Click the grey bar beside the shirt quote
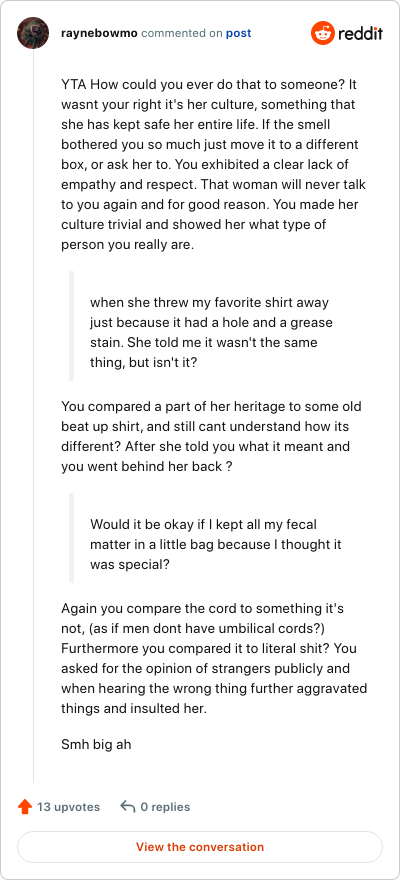This screenshot has height=880, width=400. [x=71, y=326]
